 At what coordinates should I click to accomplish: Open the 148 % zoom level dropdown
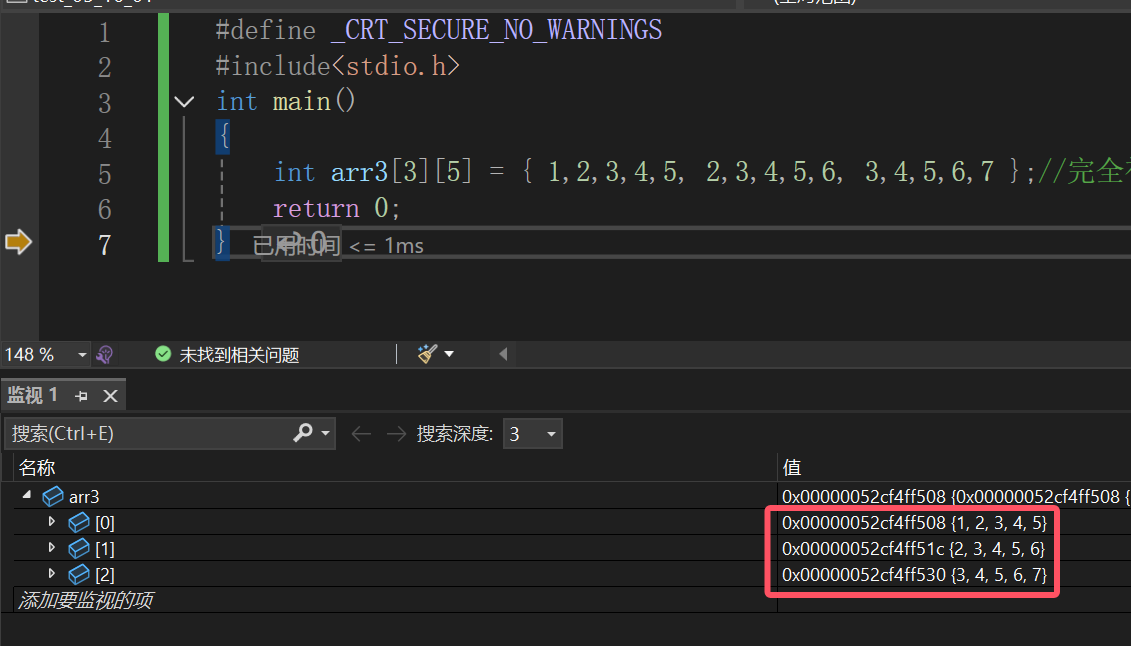[82, 355]
